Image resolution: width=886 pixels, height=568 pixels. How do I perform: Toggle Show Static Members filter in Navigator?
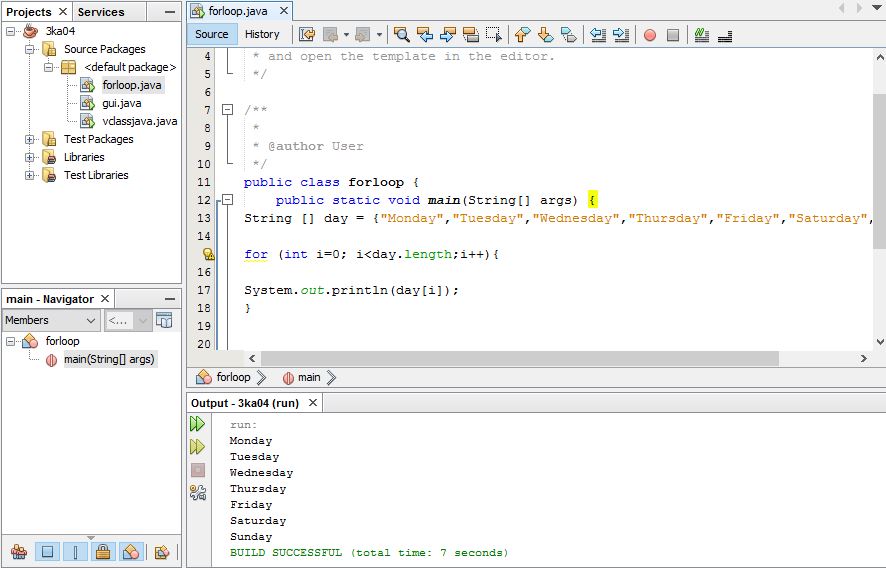[x=76, y=551]
